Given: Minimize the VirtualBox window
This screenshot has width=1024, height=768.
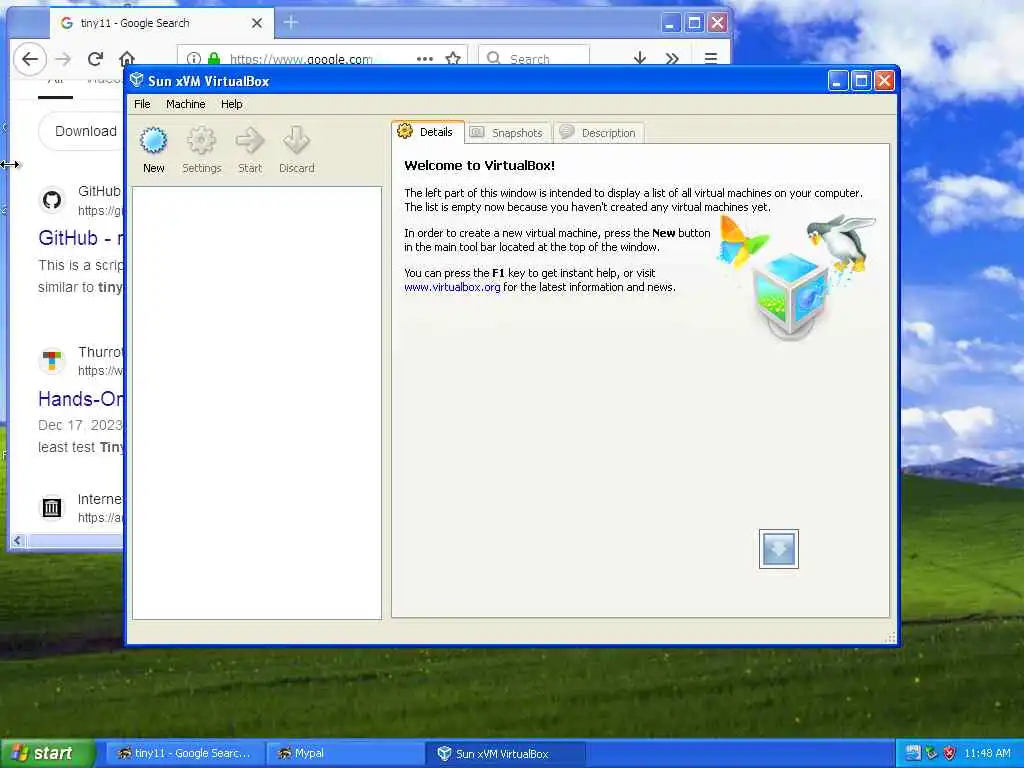Looking at the screenshot, I should click(x=839, y=80).
